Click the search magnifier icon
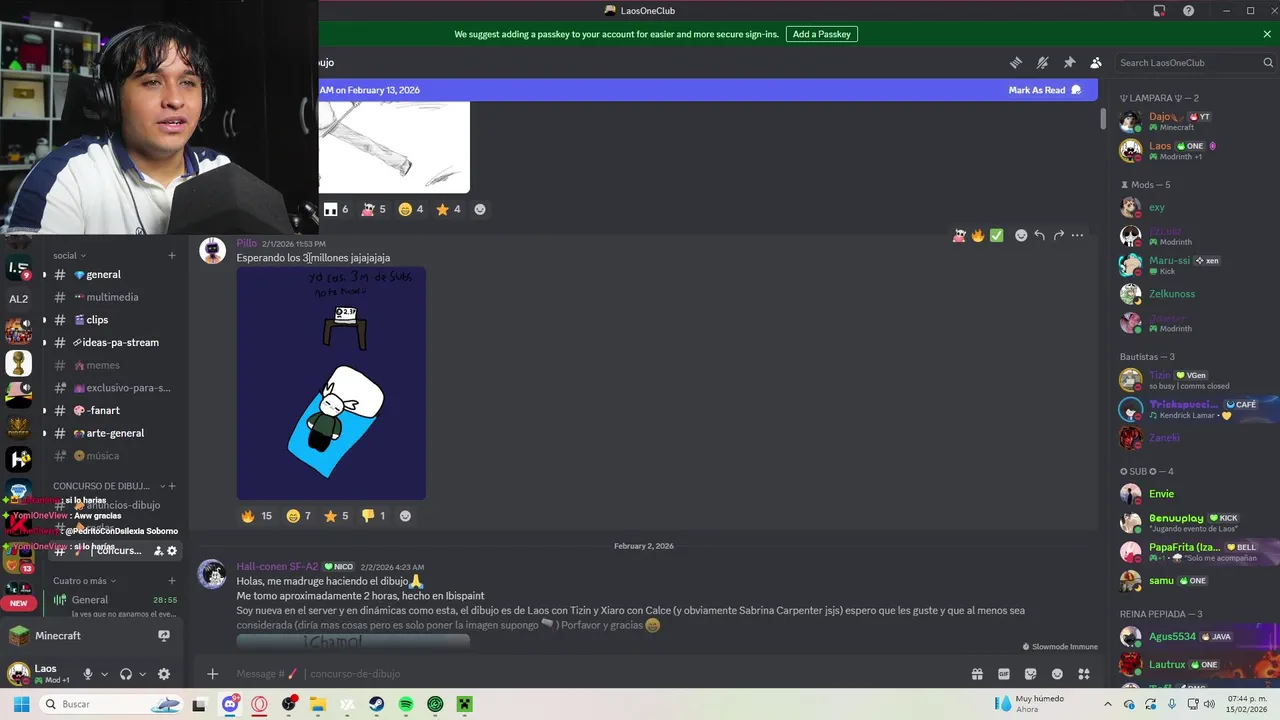 tap(1268, 62)
